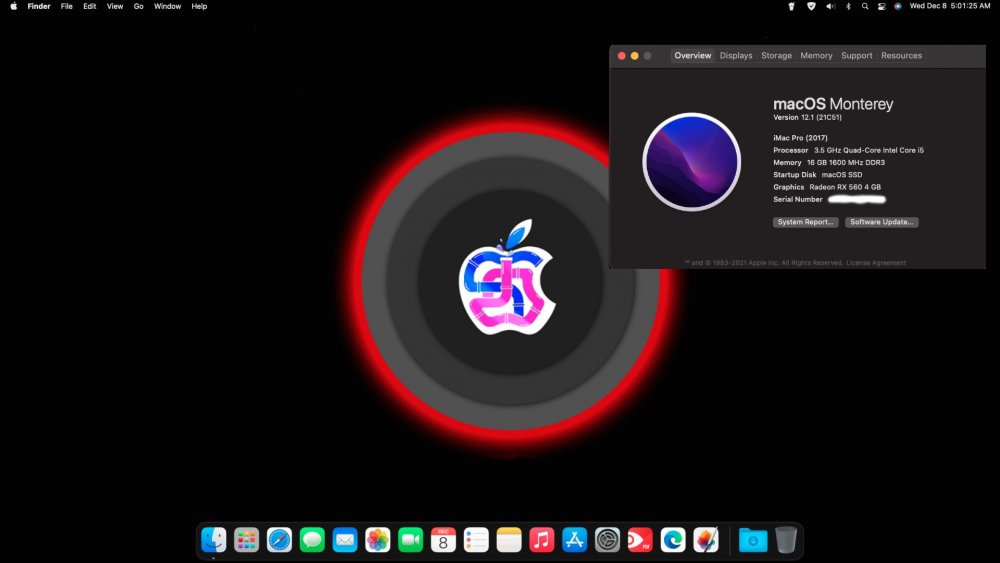Open Launchpad in the Dock
The width and height of the screenshot is (1000, 563).
pyautogui.click(x=246, y=540)
